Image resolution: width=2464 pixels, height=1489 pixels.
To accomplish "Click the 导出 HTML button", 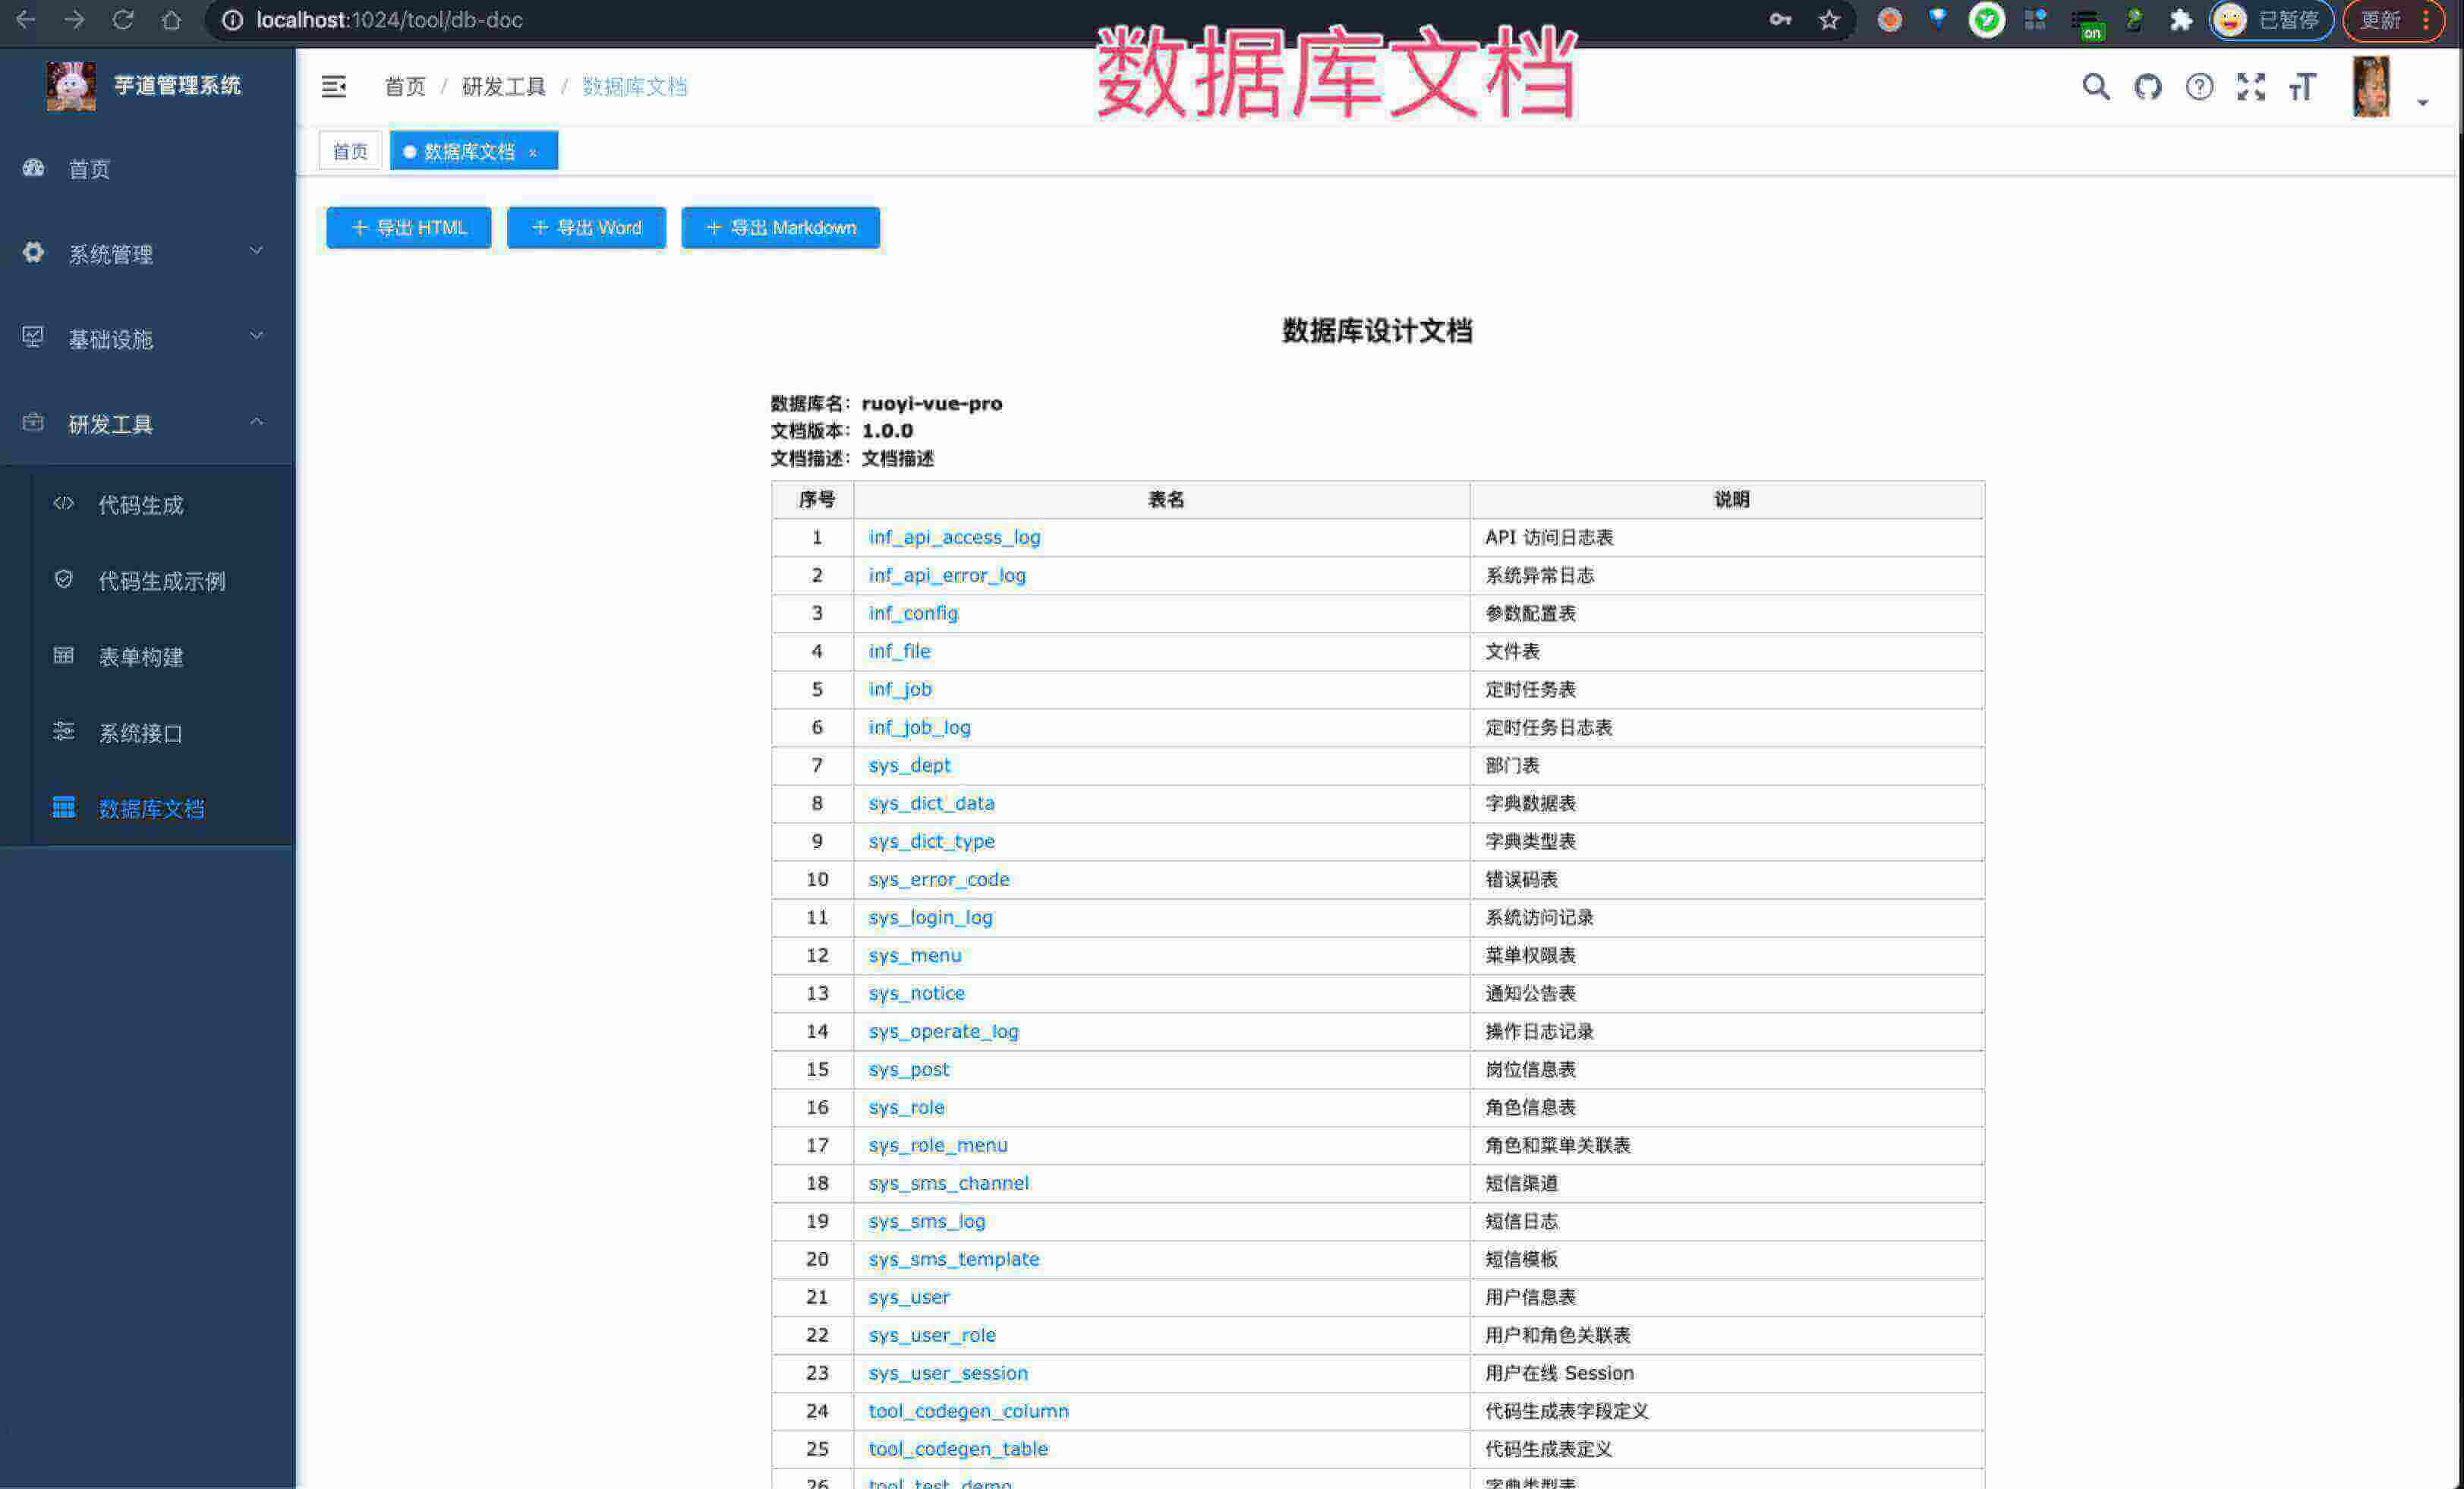I will (x=407, y=227).
